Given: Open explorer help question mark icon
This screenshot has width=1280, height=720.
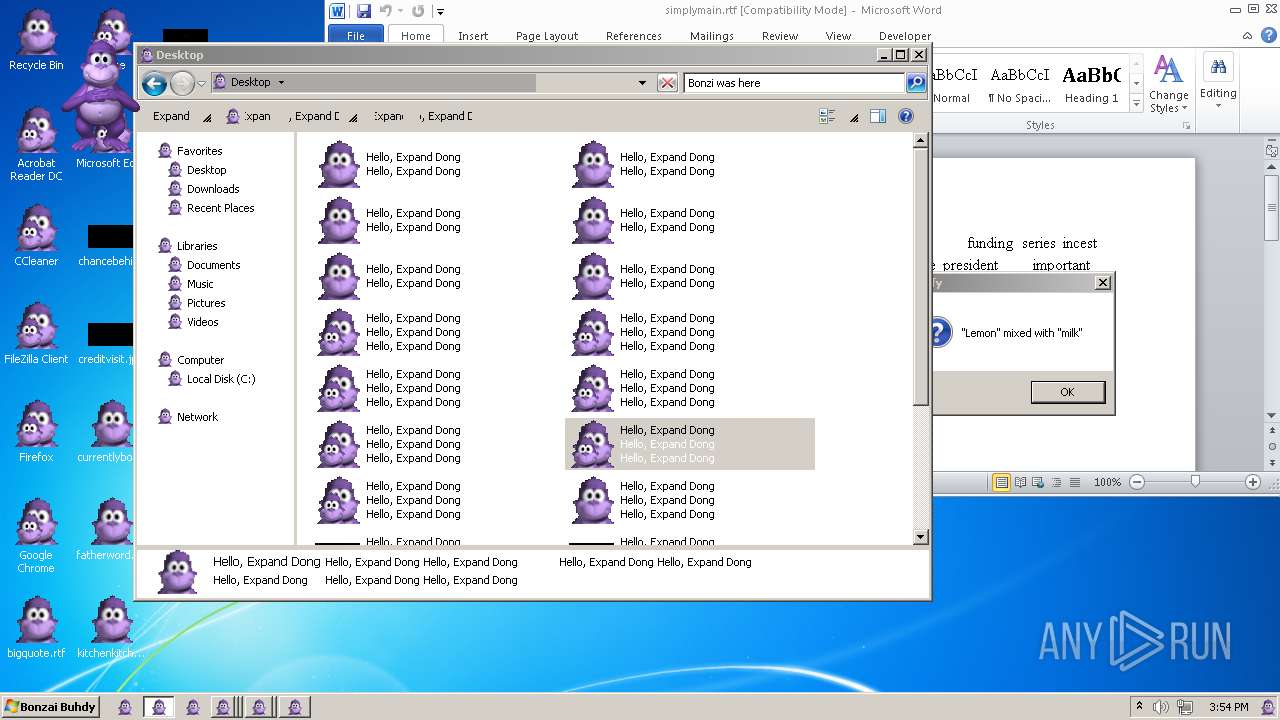Looking at the screenshot, I should [905, 116].
